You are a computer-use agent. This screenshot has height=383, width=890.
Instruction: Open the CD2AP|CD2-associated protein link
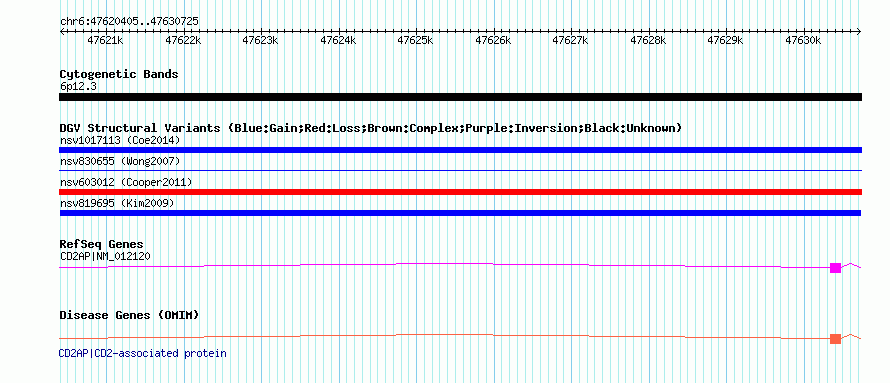click(x=142, y=353)
